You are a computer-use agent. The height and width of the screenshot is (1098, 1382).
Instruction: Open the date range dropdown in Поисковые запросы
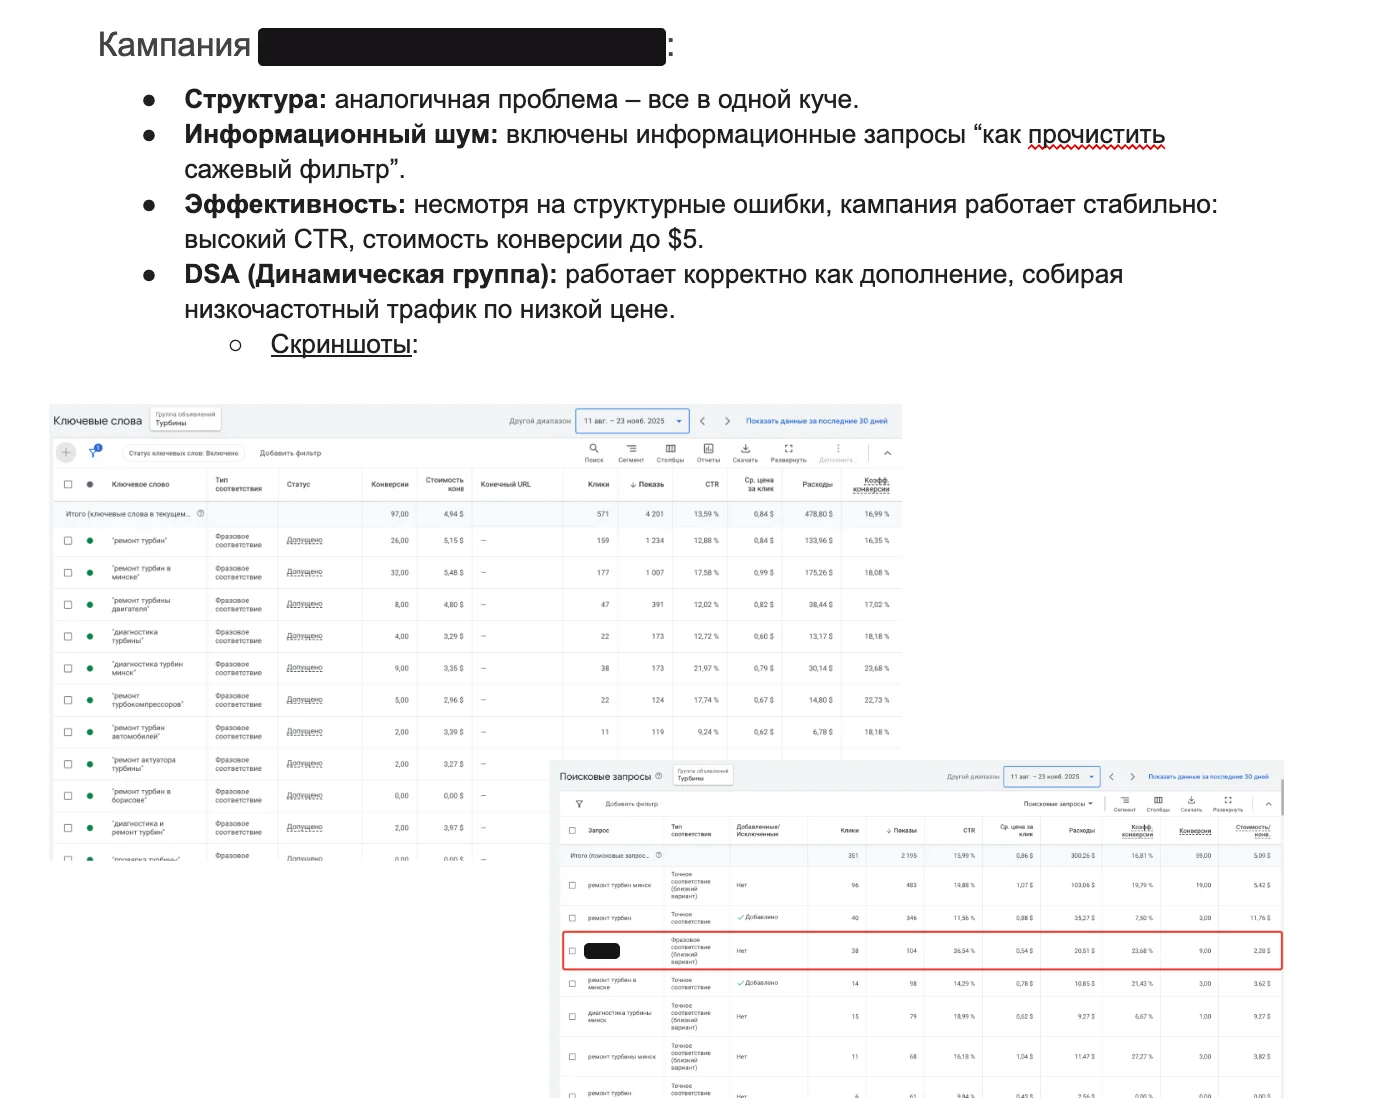click(x=1051, y=777)
